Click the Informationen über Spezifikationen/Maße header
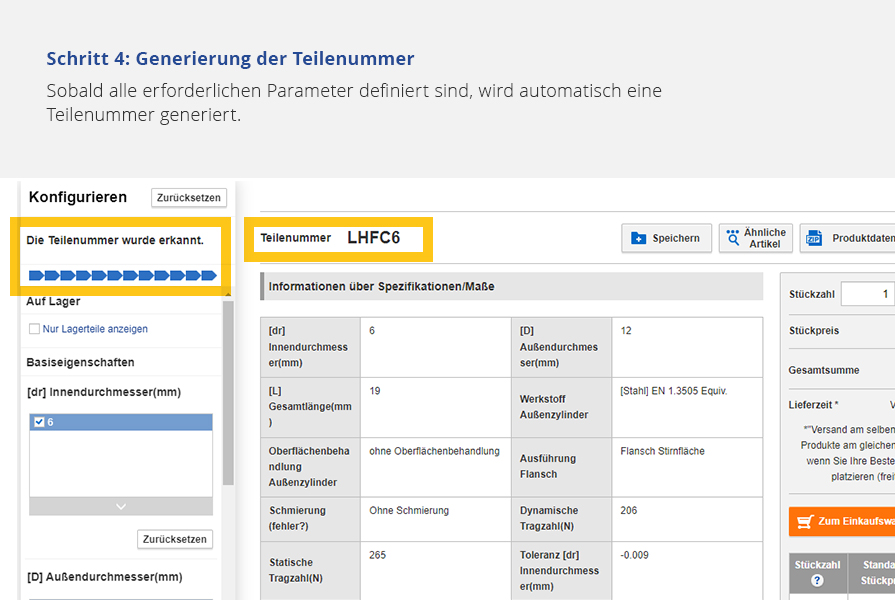895x600 pixels. coord(381,286)
